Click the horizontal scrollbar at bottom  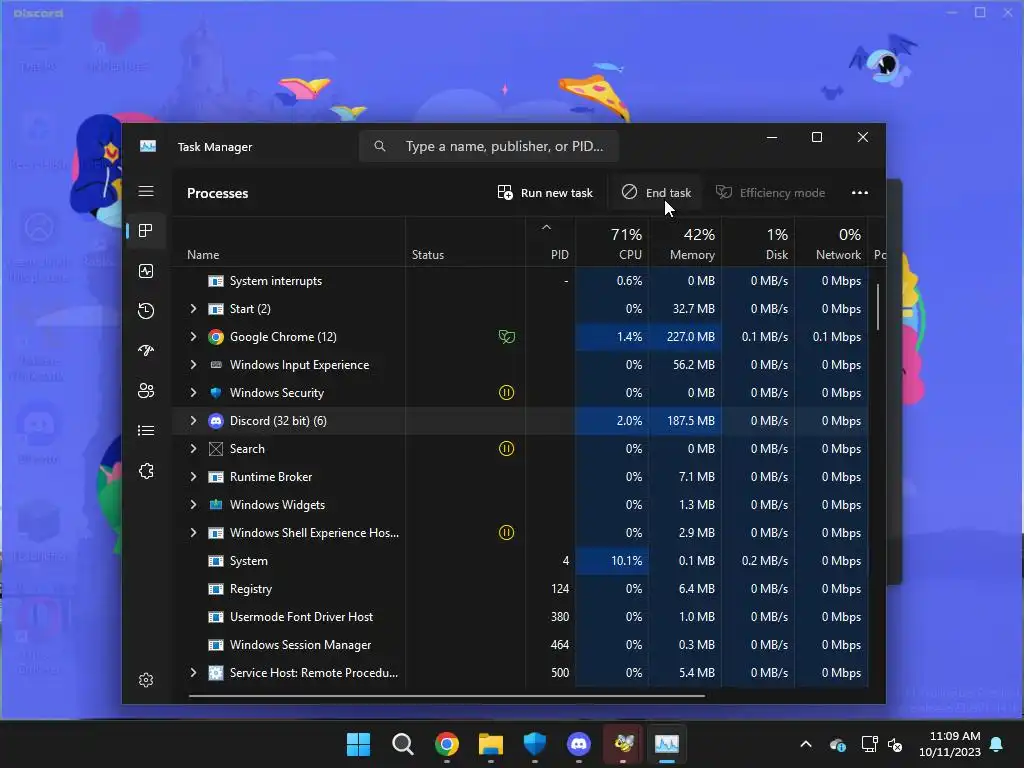click(447, 696)
